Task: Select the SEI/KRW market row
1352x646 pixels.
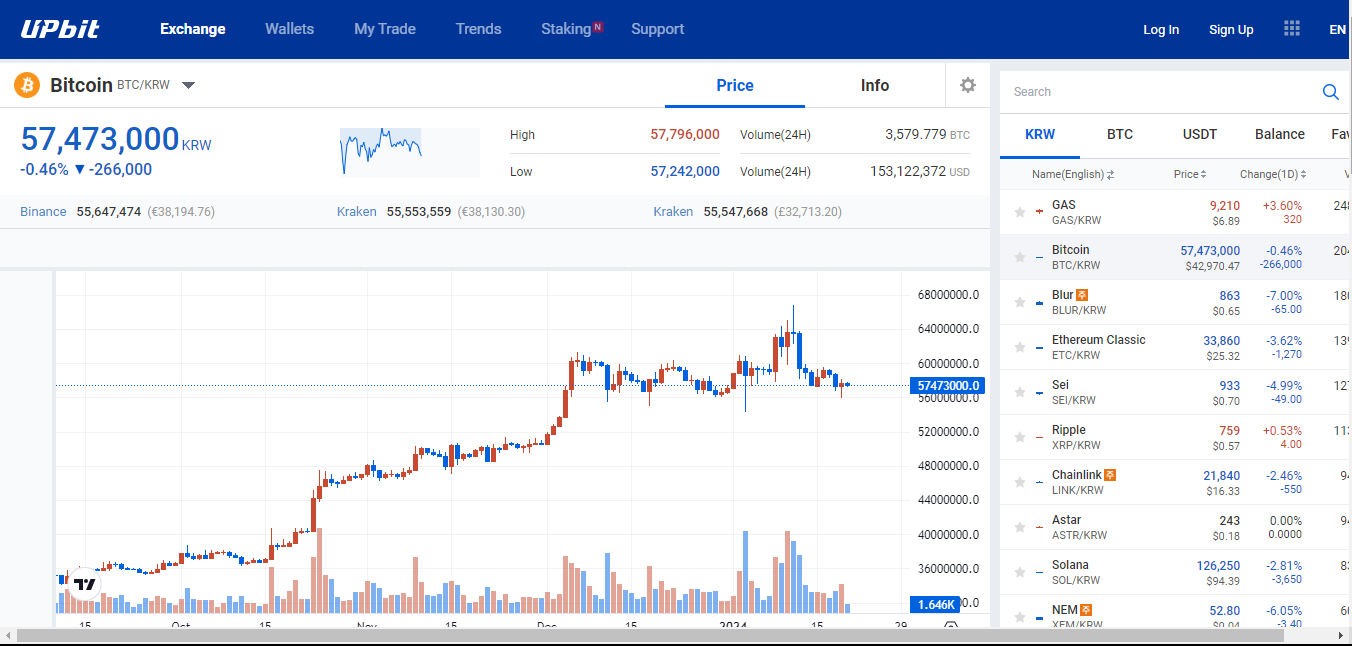Action: point(1176,392)
